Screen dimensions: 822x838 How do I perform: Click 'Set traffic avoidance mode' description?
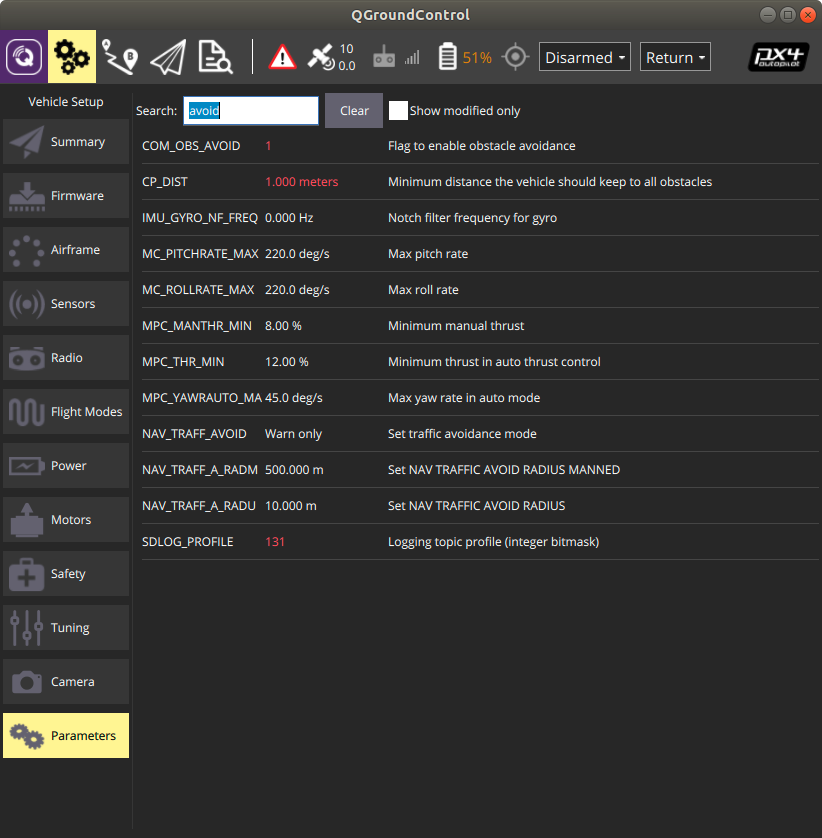coord(462,434)
